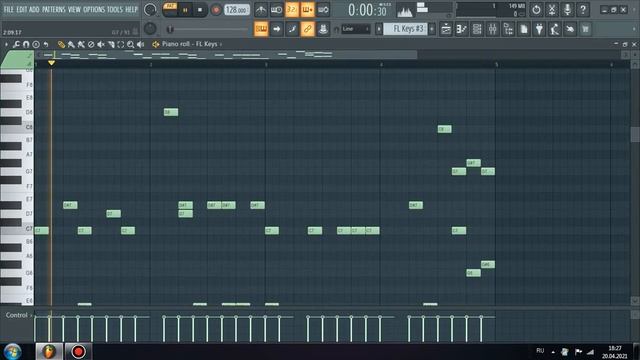This screenshot has width=640, height=360.
Task: Open the TOOLS menu
Action: tap(115, 9)
